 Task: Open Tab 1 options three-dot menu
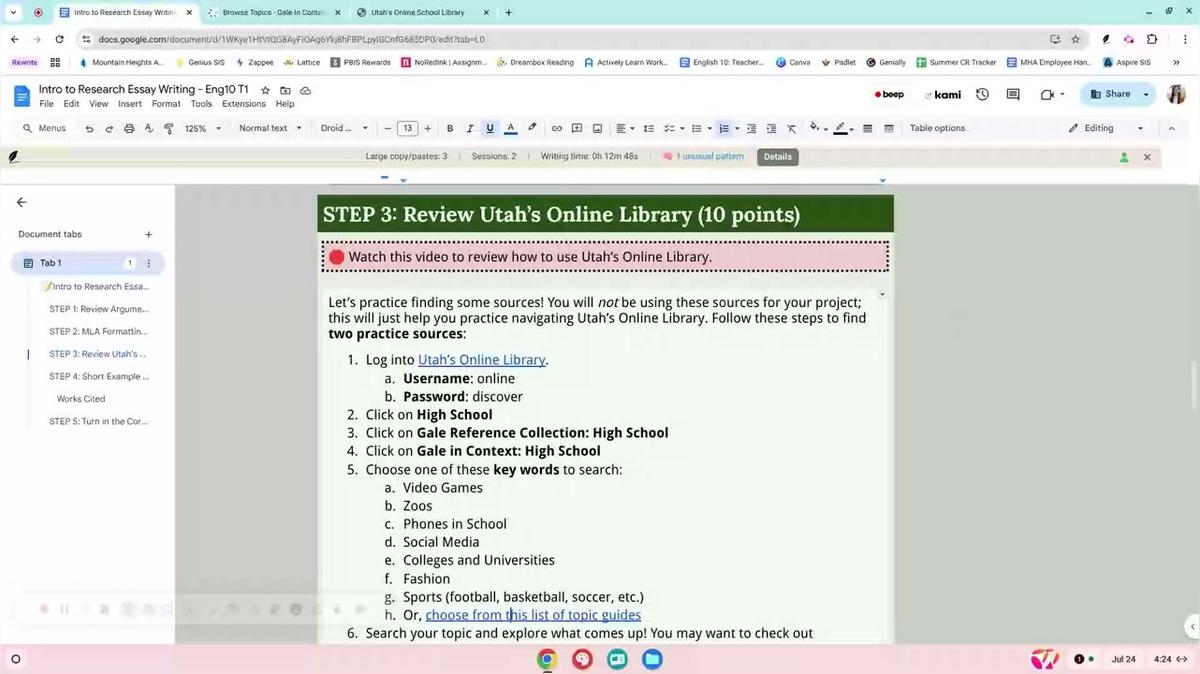tap(149, 263)
